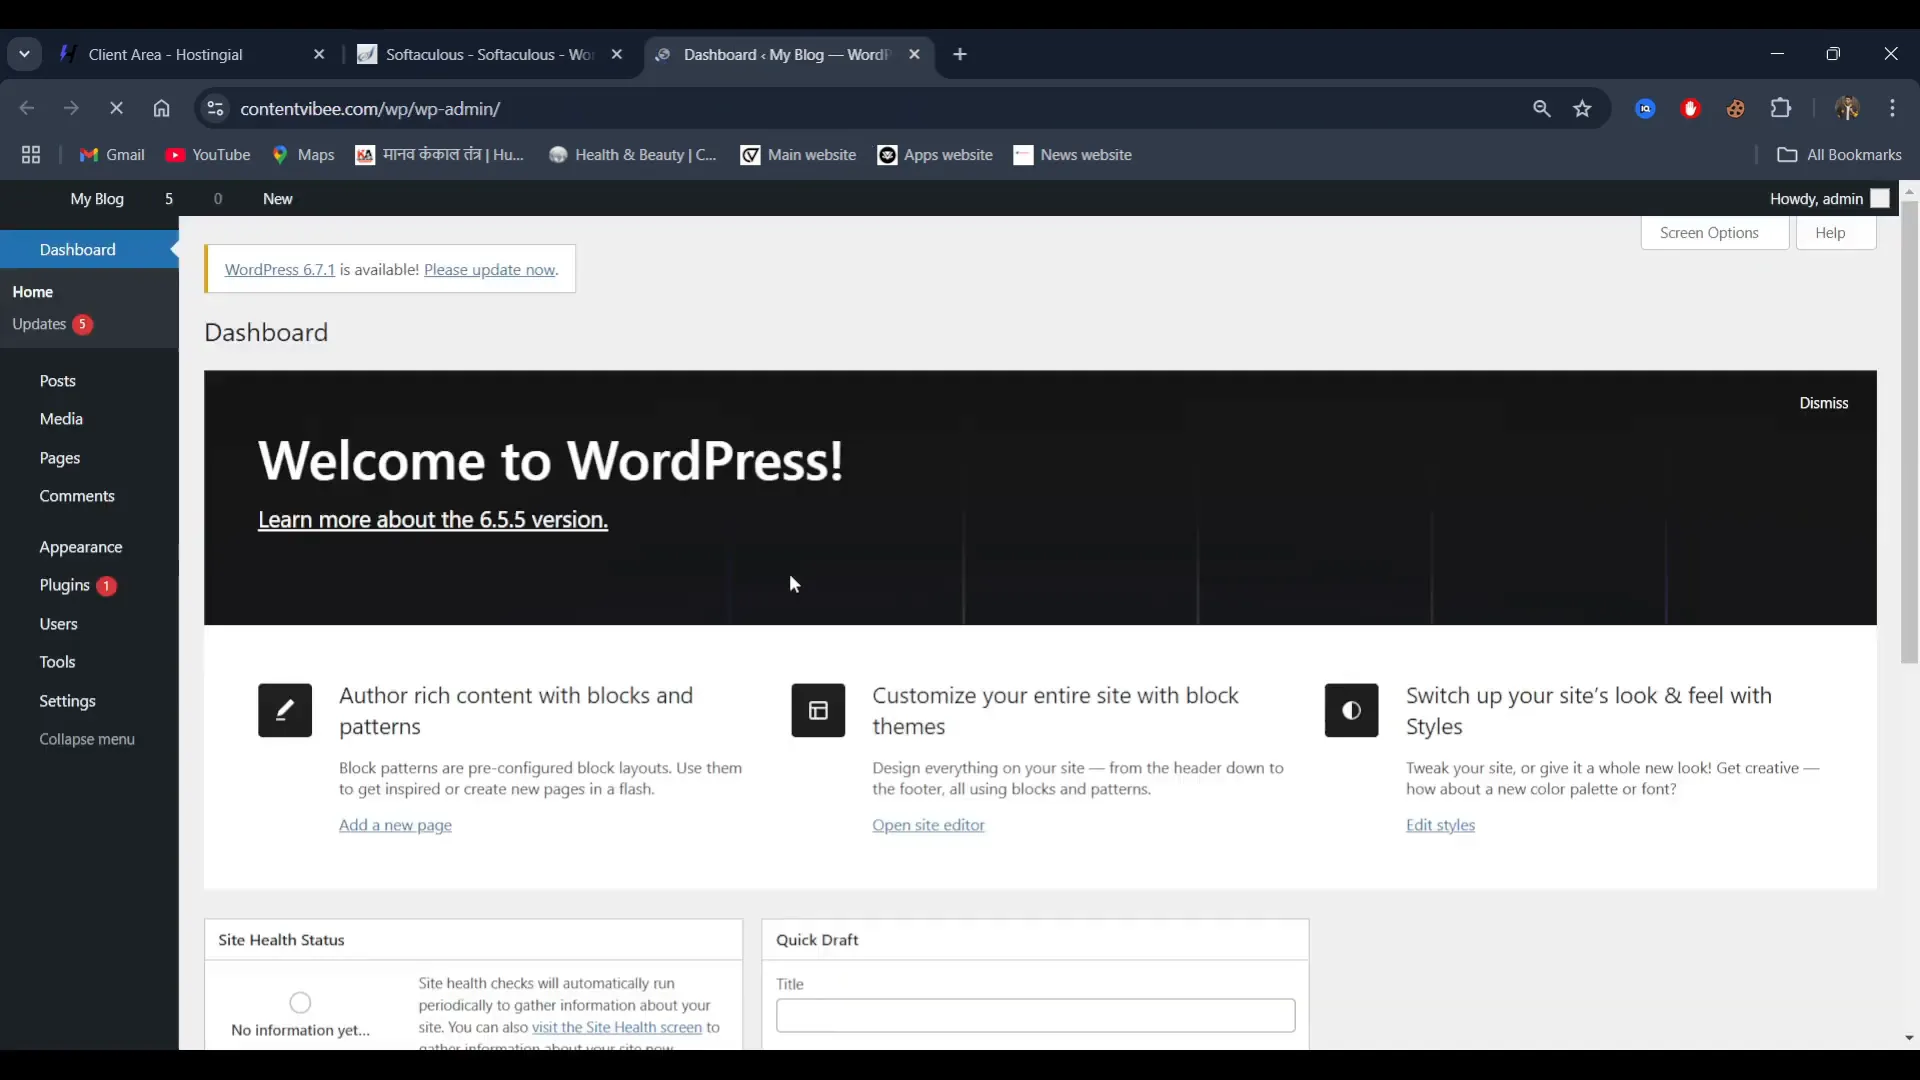Open the Main website bookmark
Image resolution: width=1920 pixels, height=1080 pixels.
click(798, 155)
